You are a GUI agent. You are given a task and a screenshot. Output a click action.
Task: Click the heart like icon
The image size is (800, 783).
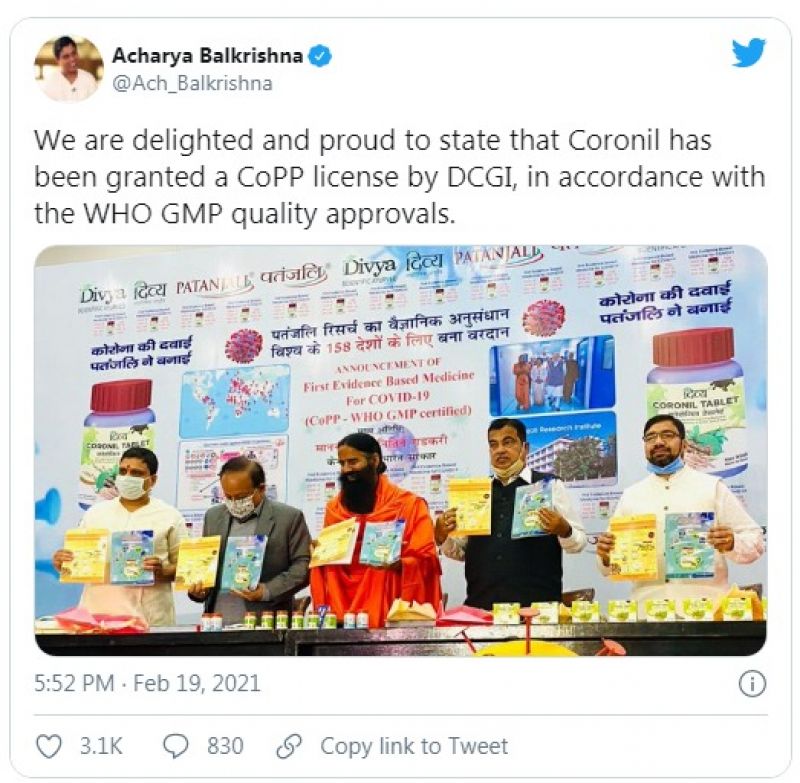point(50,746)
